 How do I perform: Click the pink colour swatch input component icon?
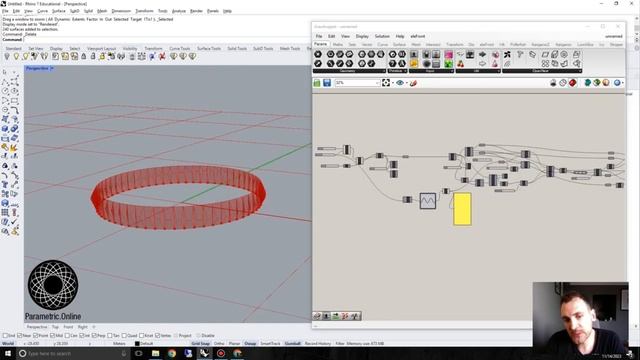448,55
